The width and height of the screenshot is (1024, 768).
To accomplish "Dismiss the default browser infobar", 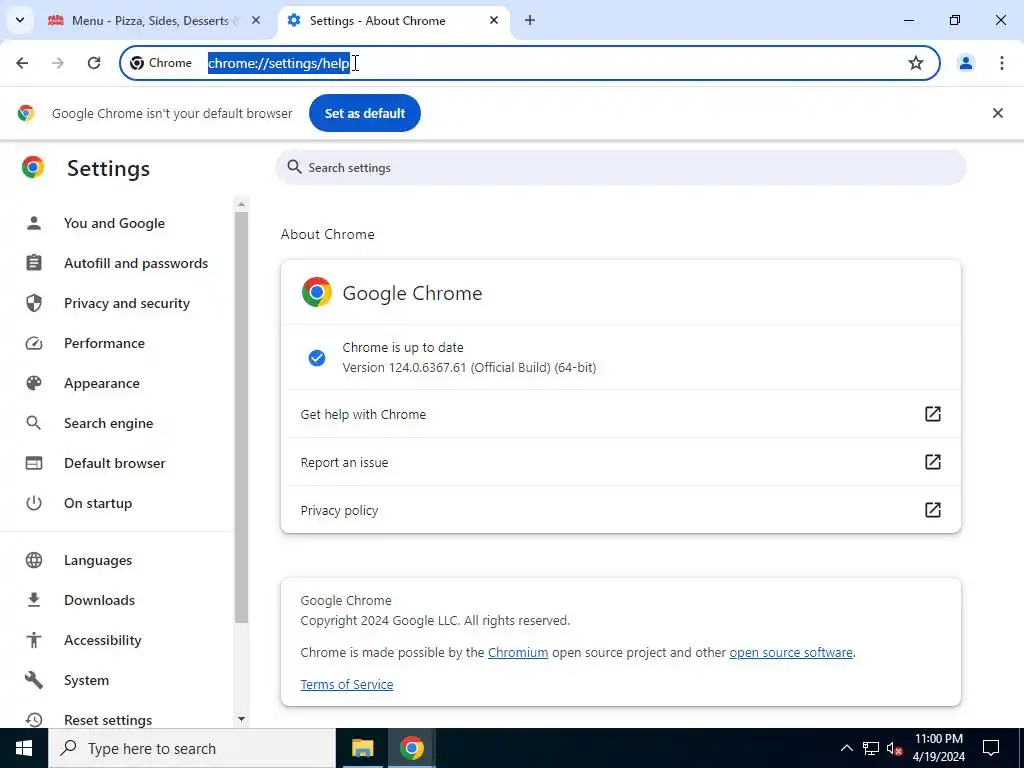I will click(997, 113).
